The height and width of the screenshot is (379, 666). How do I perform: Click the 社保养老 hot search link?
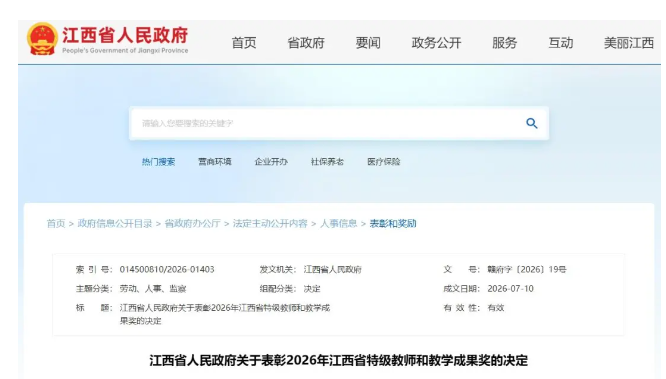327,162
